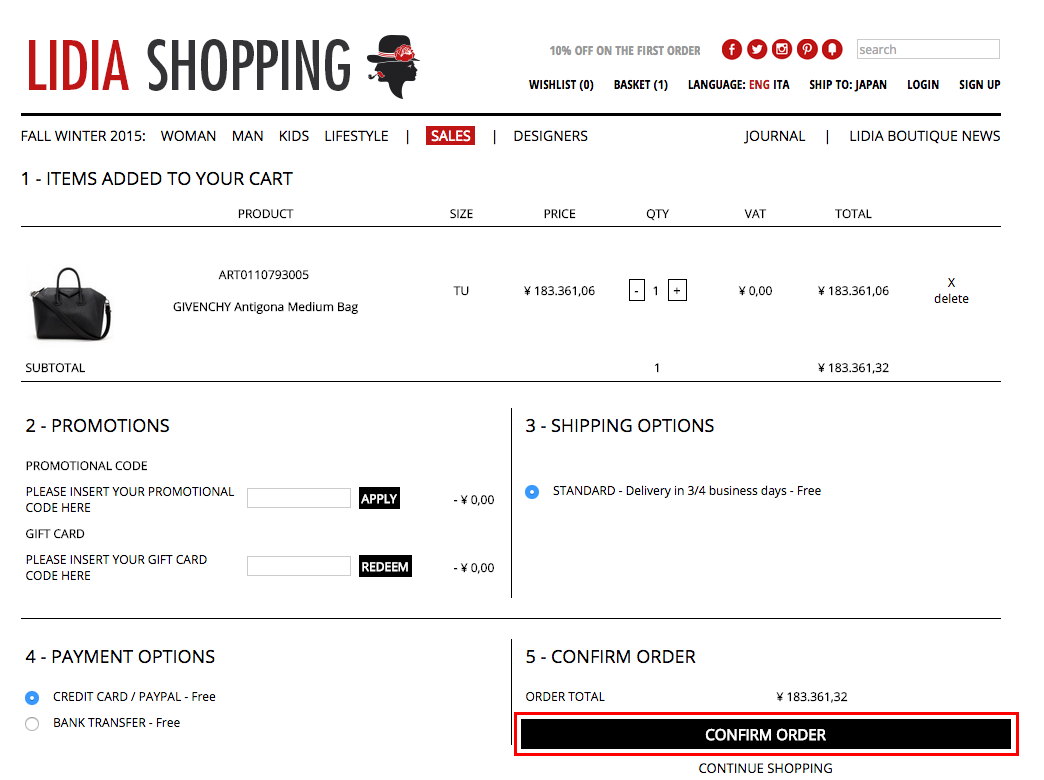This screenshot has width=1044, height=780.
Task: Open the Givenchy bag product thumbnail
Action: pos(70,304)
